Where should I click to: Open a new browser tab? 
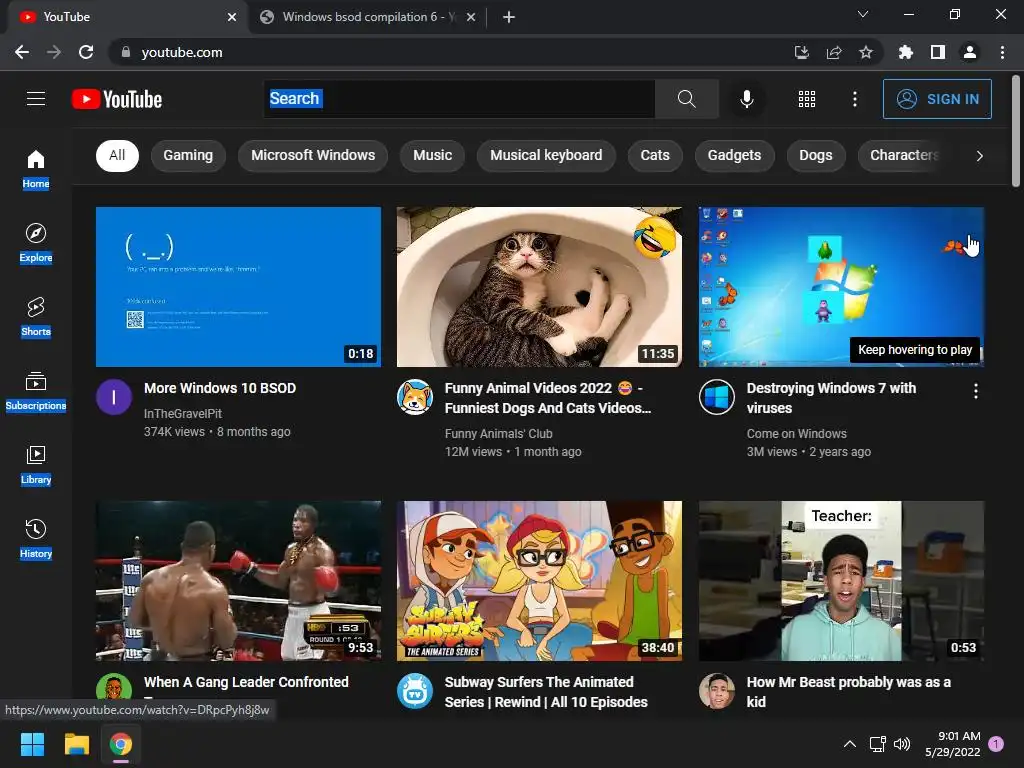coord(509,18)
